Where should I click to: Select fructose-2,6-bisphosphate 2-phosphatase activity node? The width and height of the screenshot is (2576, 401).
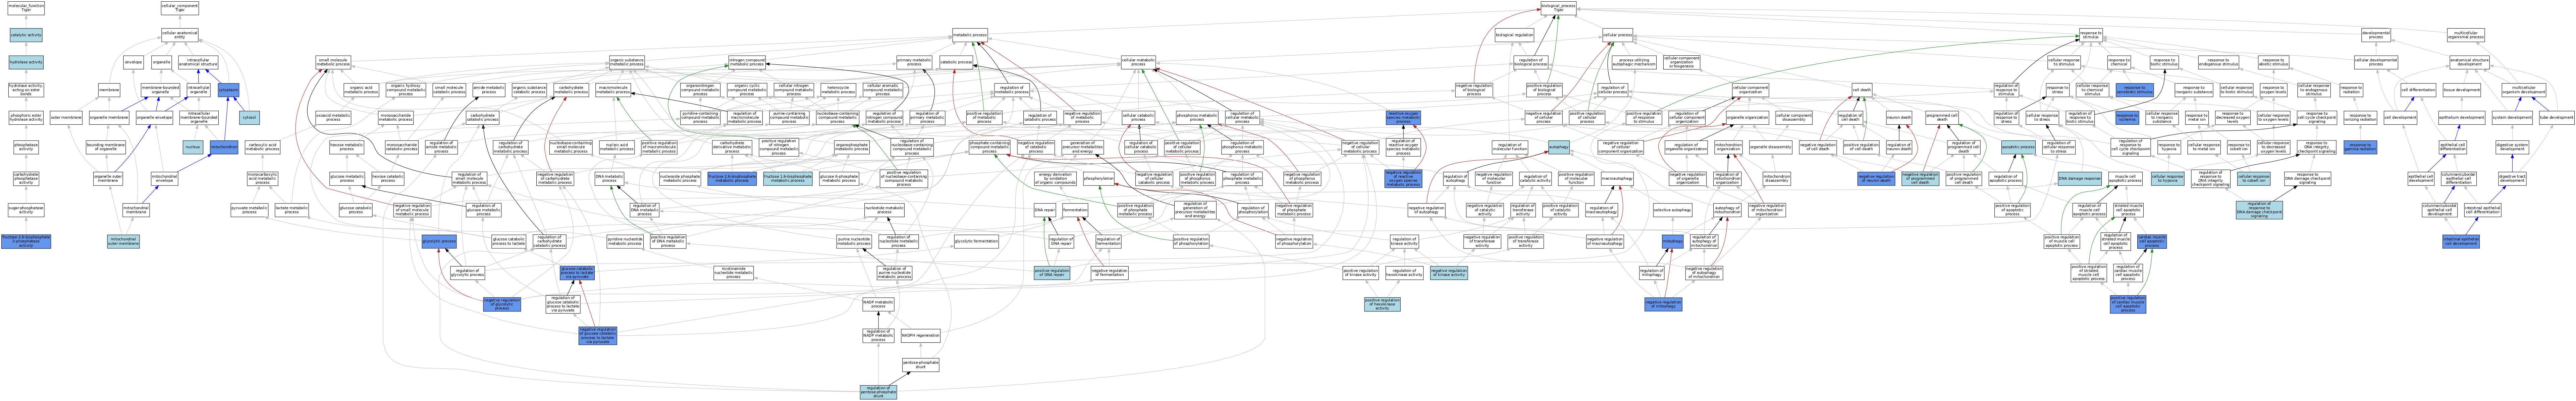pyautogui.click(x=26, y=241)
